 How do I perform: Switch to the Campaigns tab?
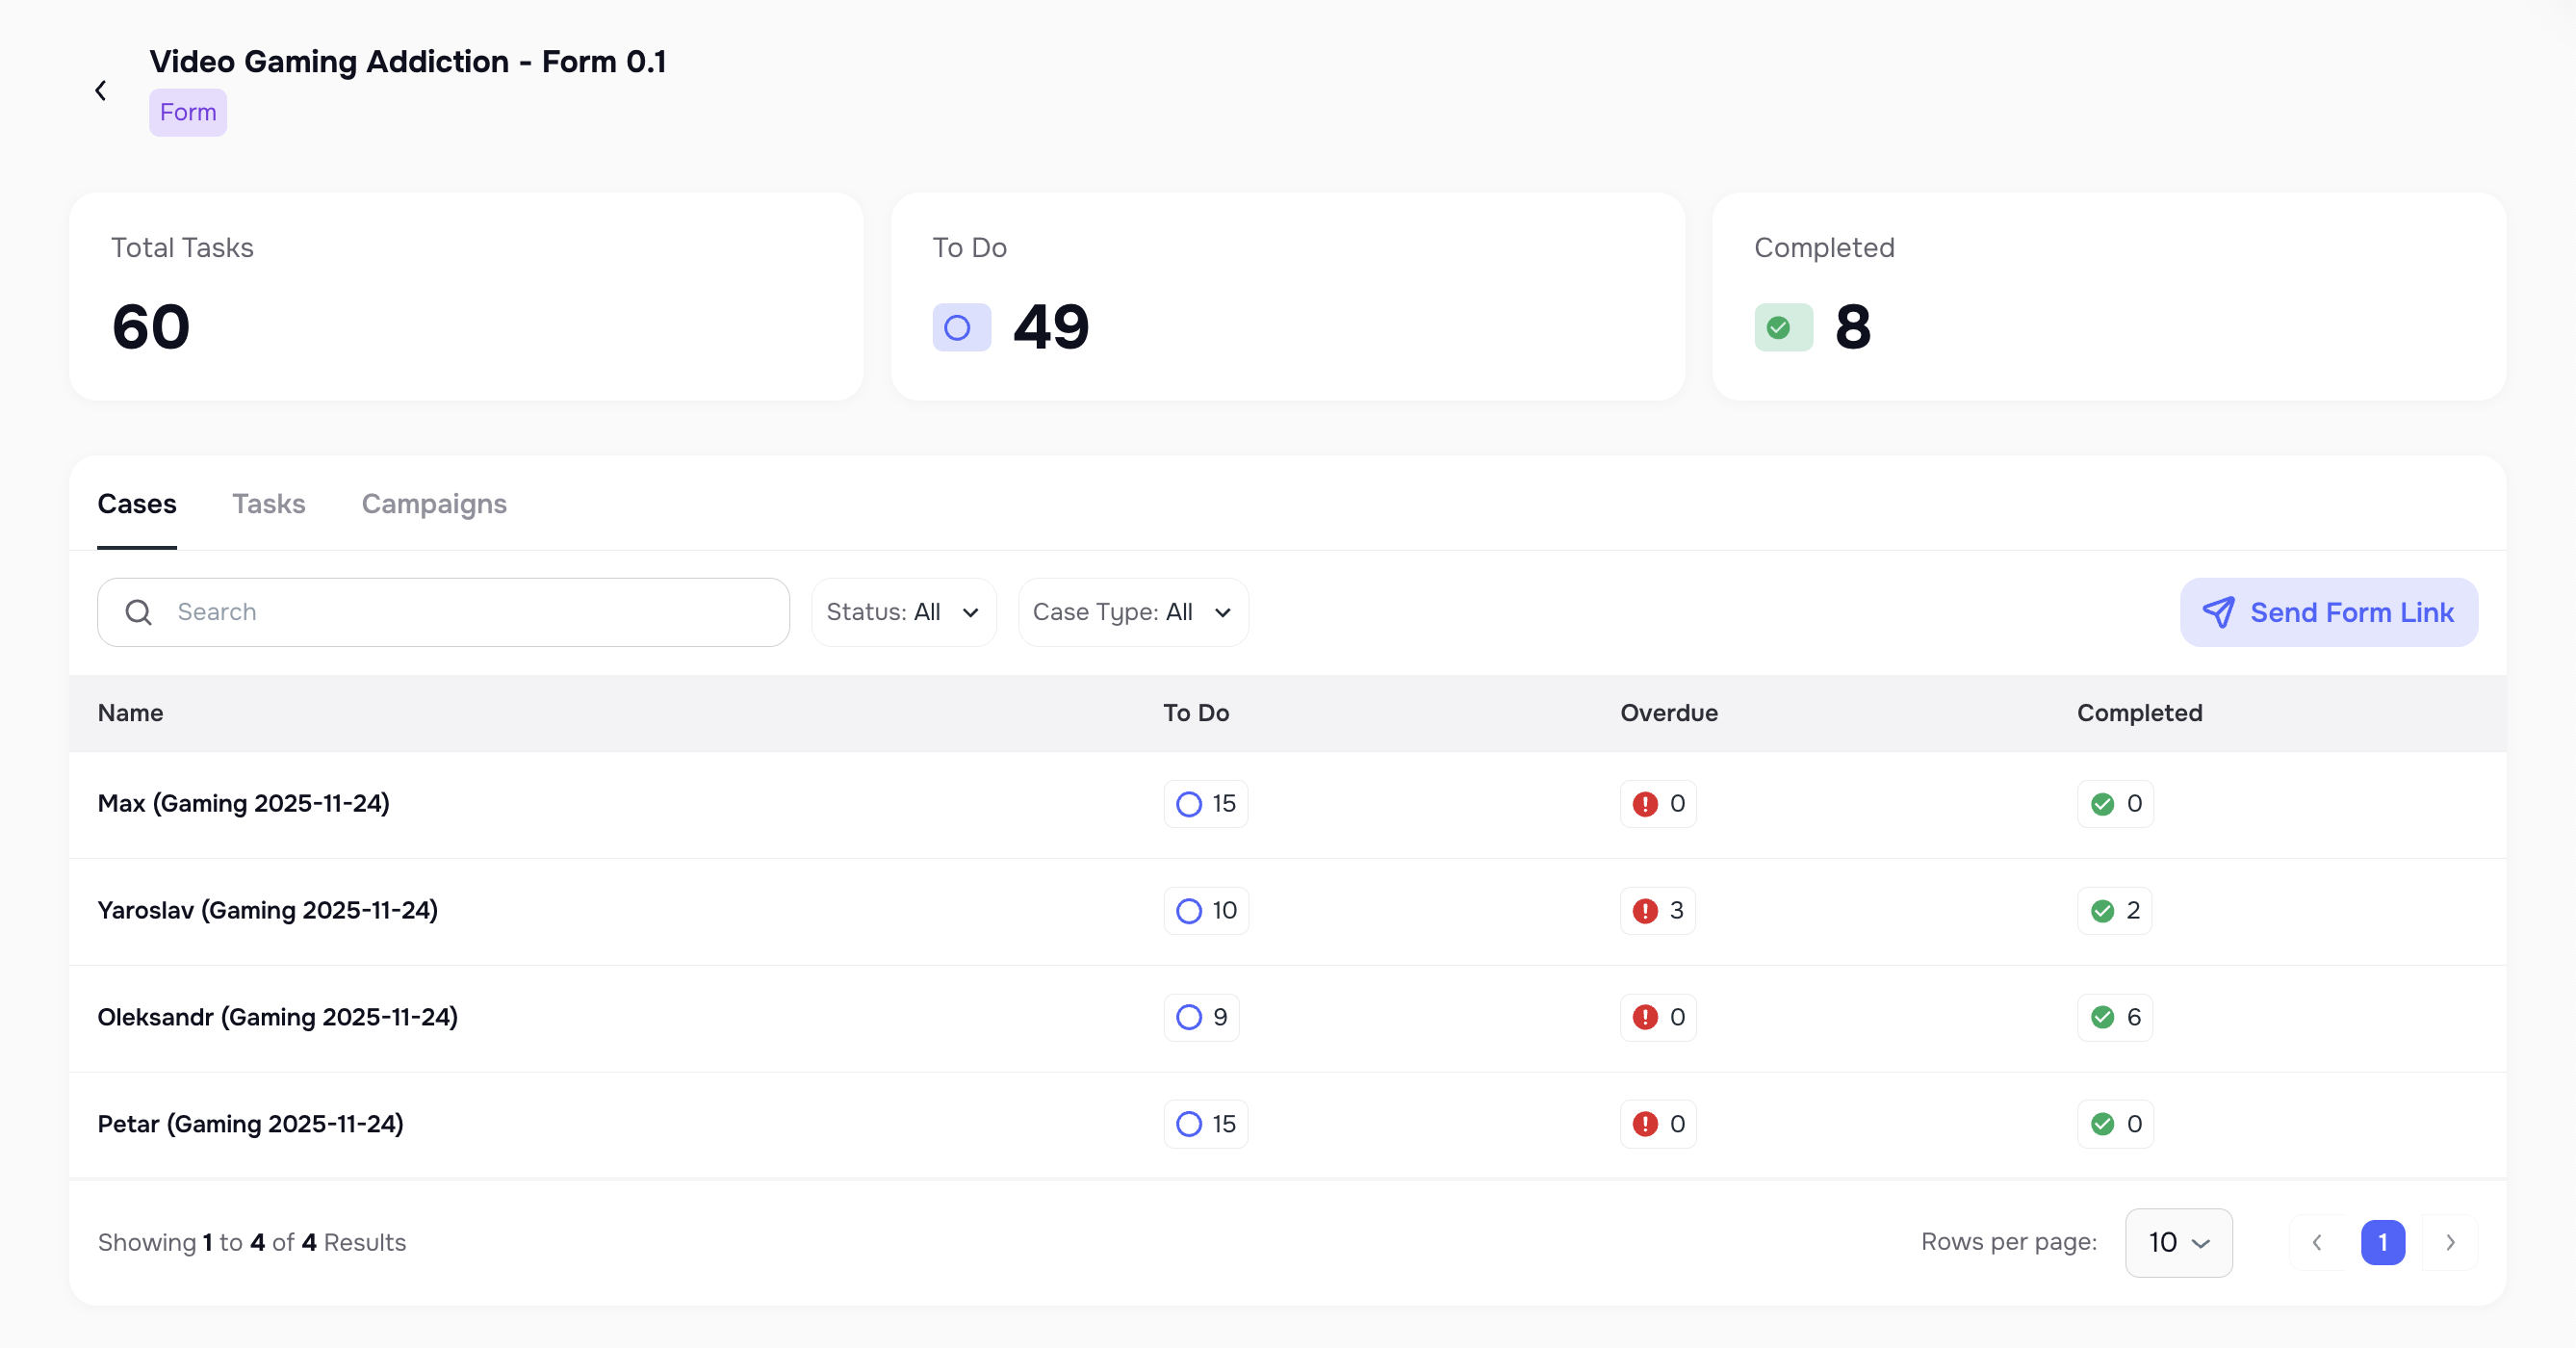(x=433, y=504)
